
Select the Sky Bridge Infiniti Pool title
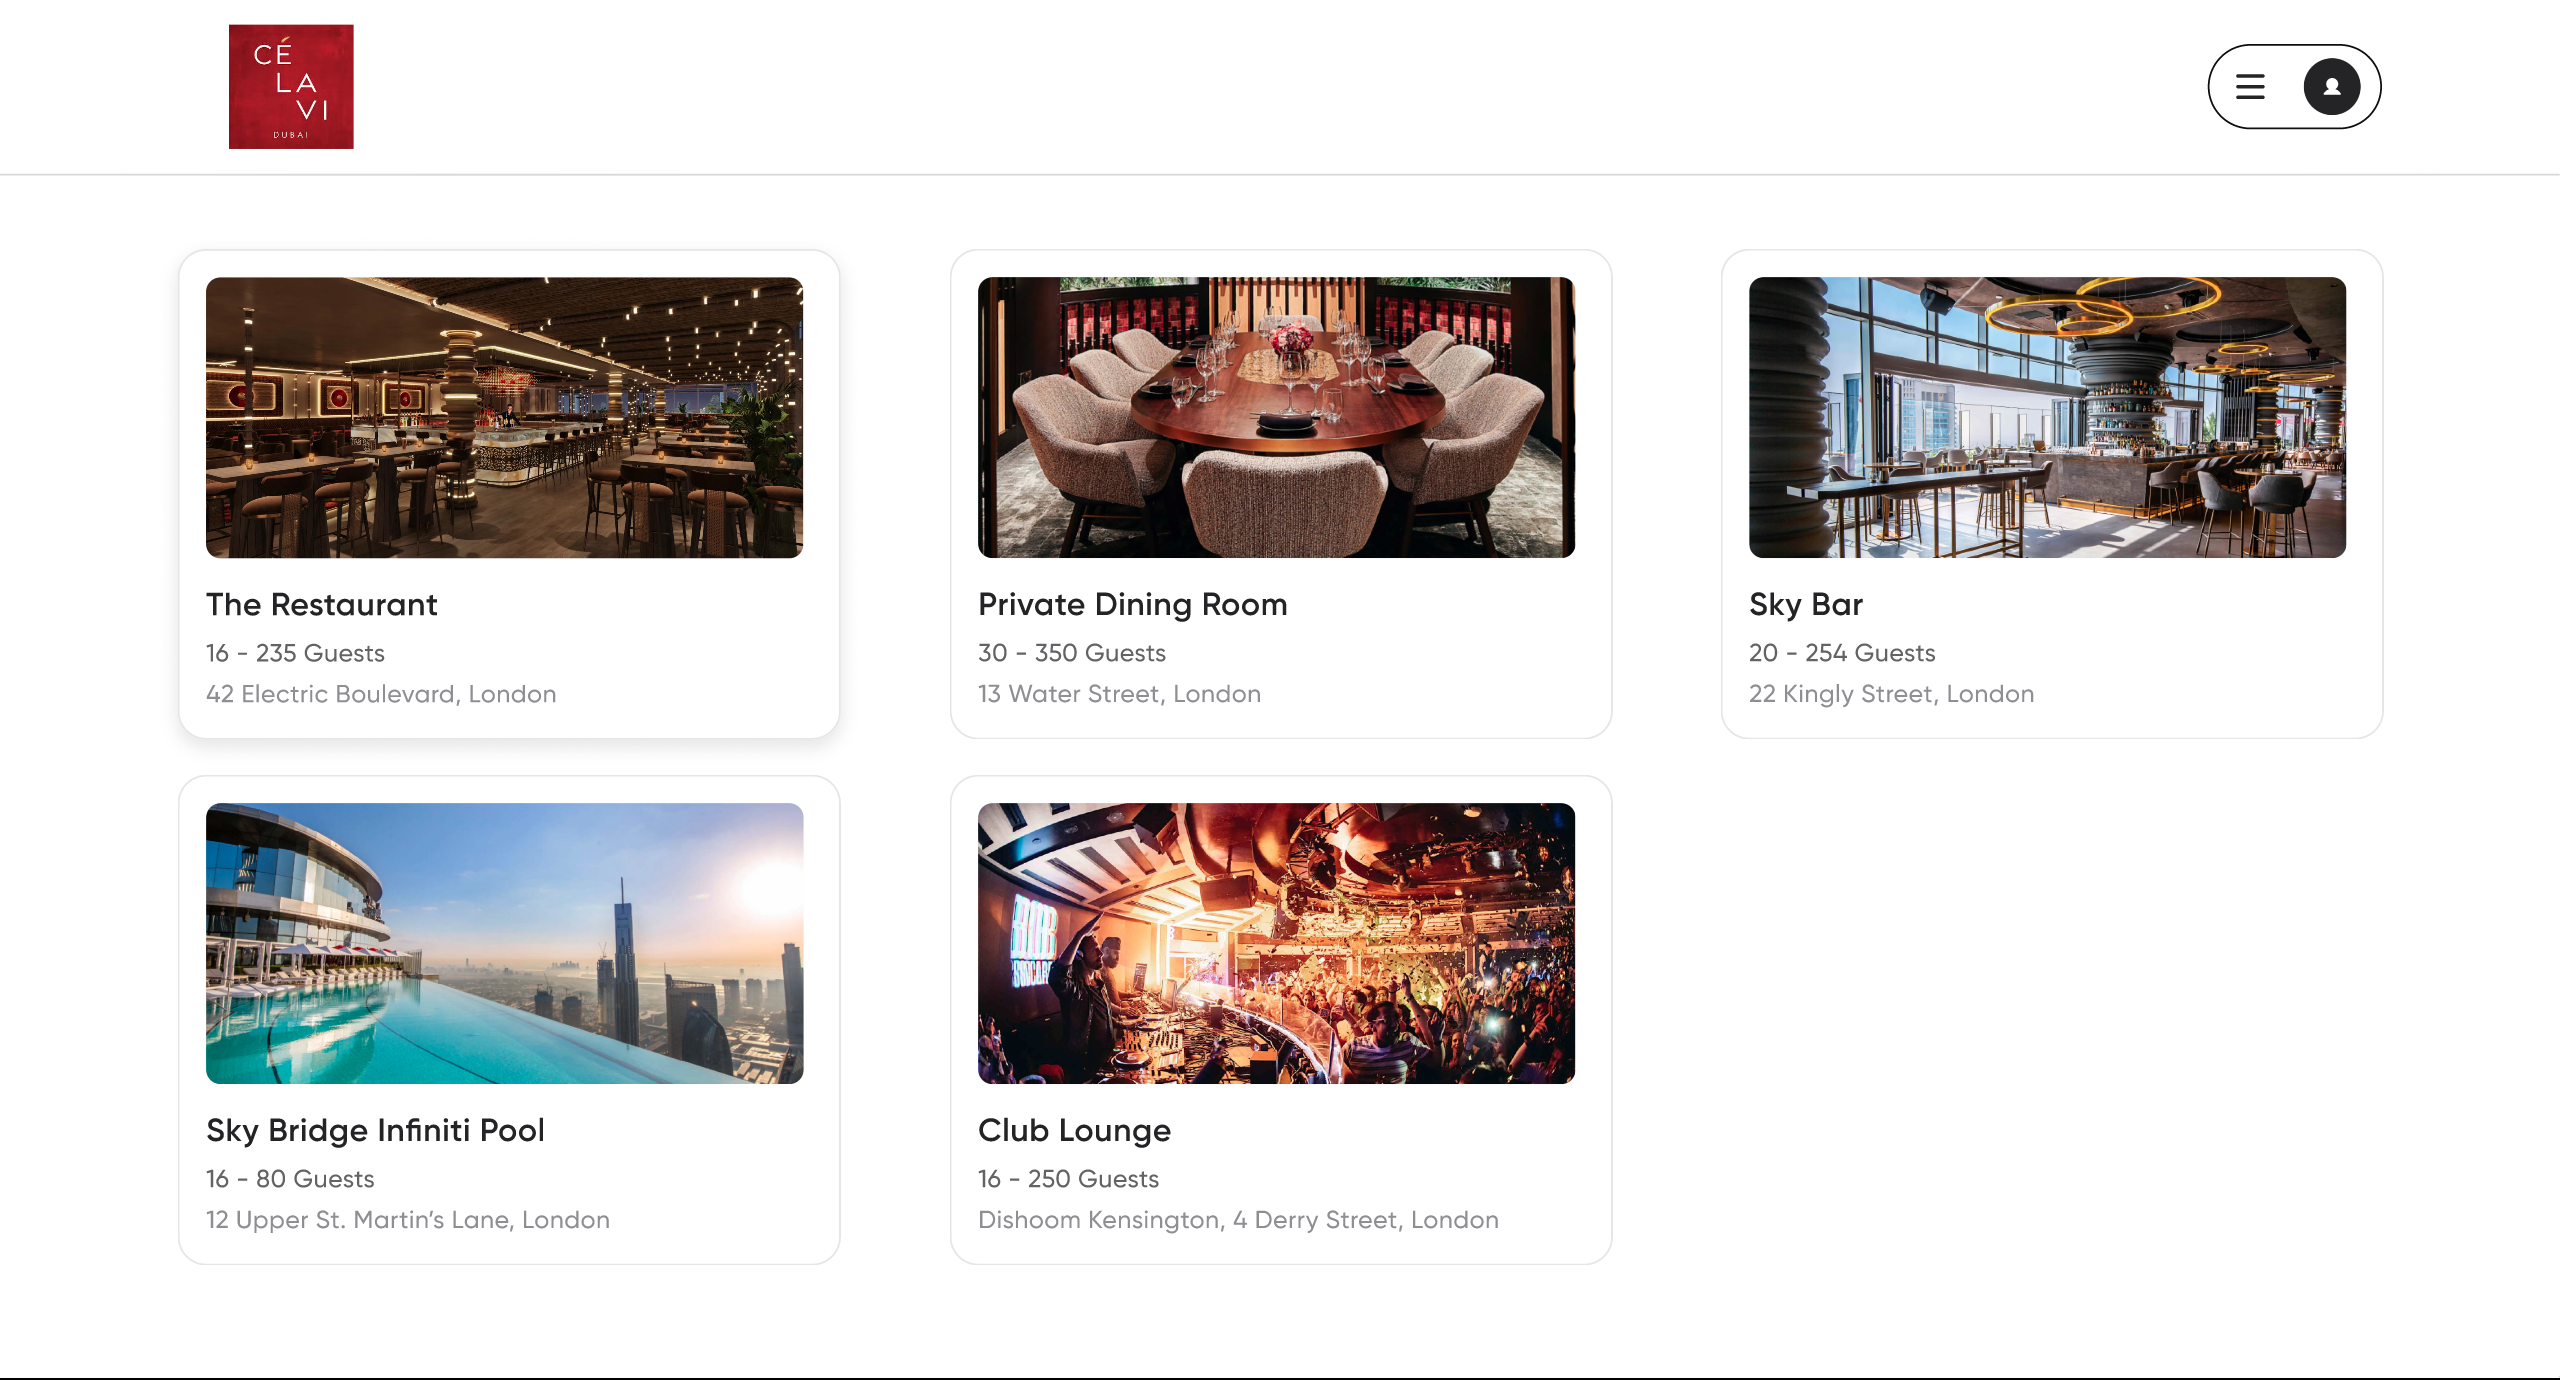click(375, 1130)
